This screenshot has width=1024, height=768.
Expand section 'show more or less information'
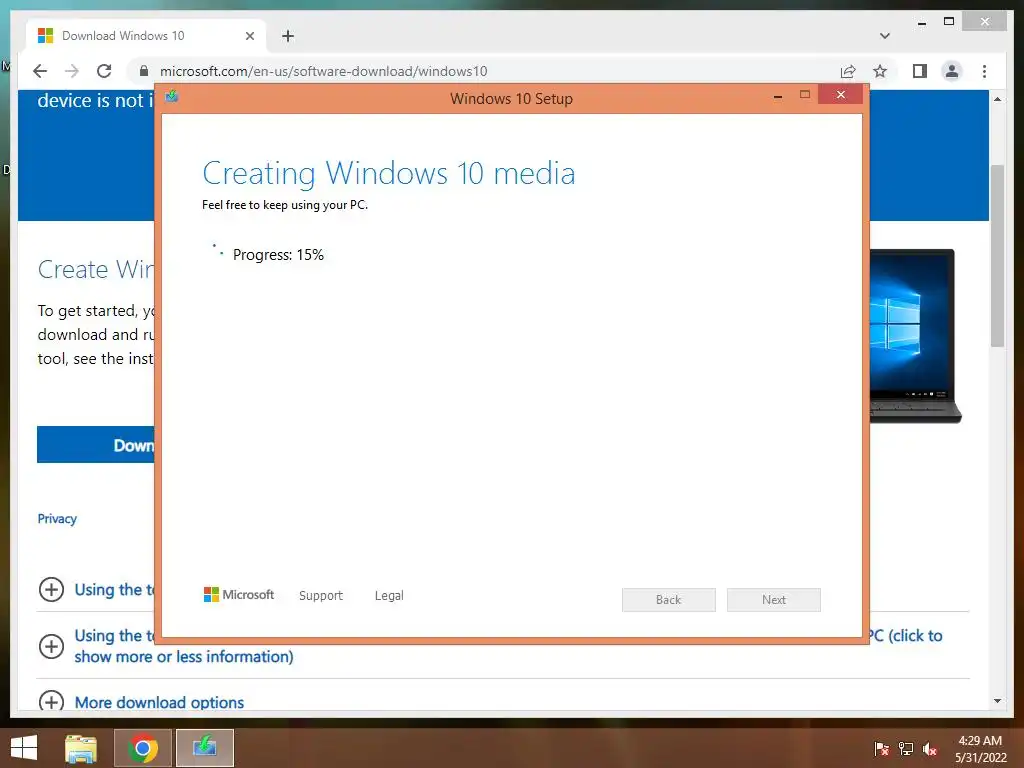tap(51, 647)
